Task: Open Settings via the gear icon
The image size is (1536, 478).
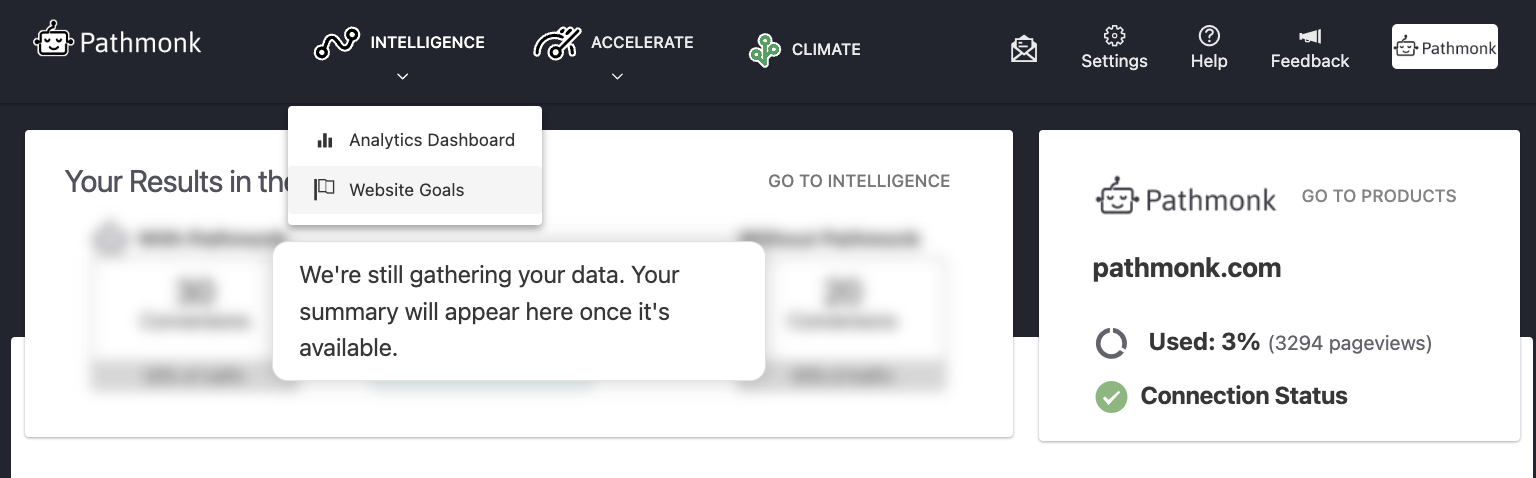Action: [x=1114, y=37]
